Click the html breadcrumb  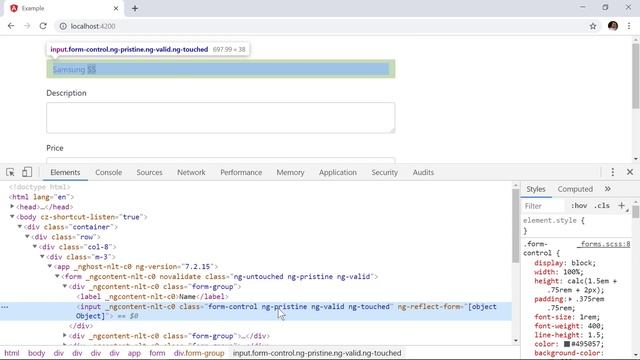tap(12, 353)
